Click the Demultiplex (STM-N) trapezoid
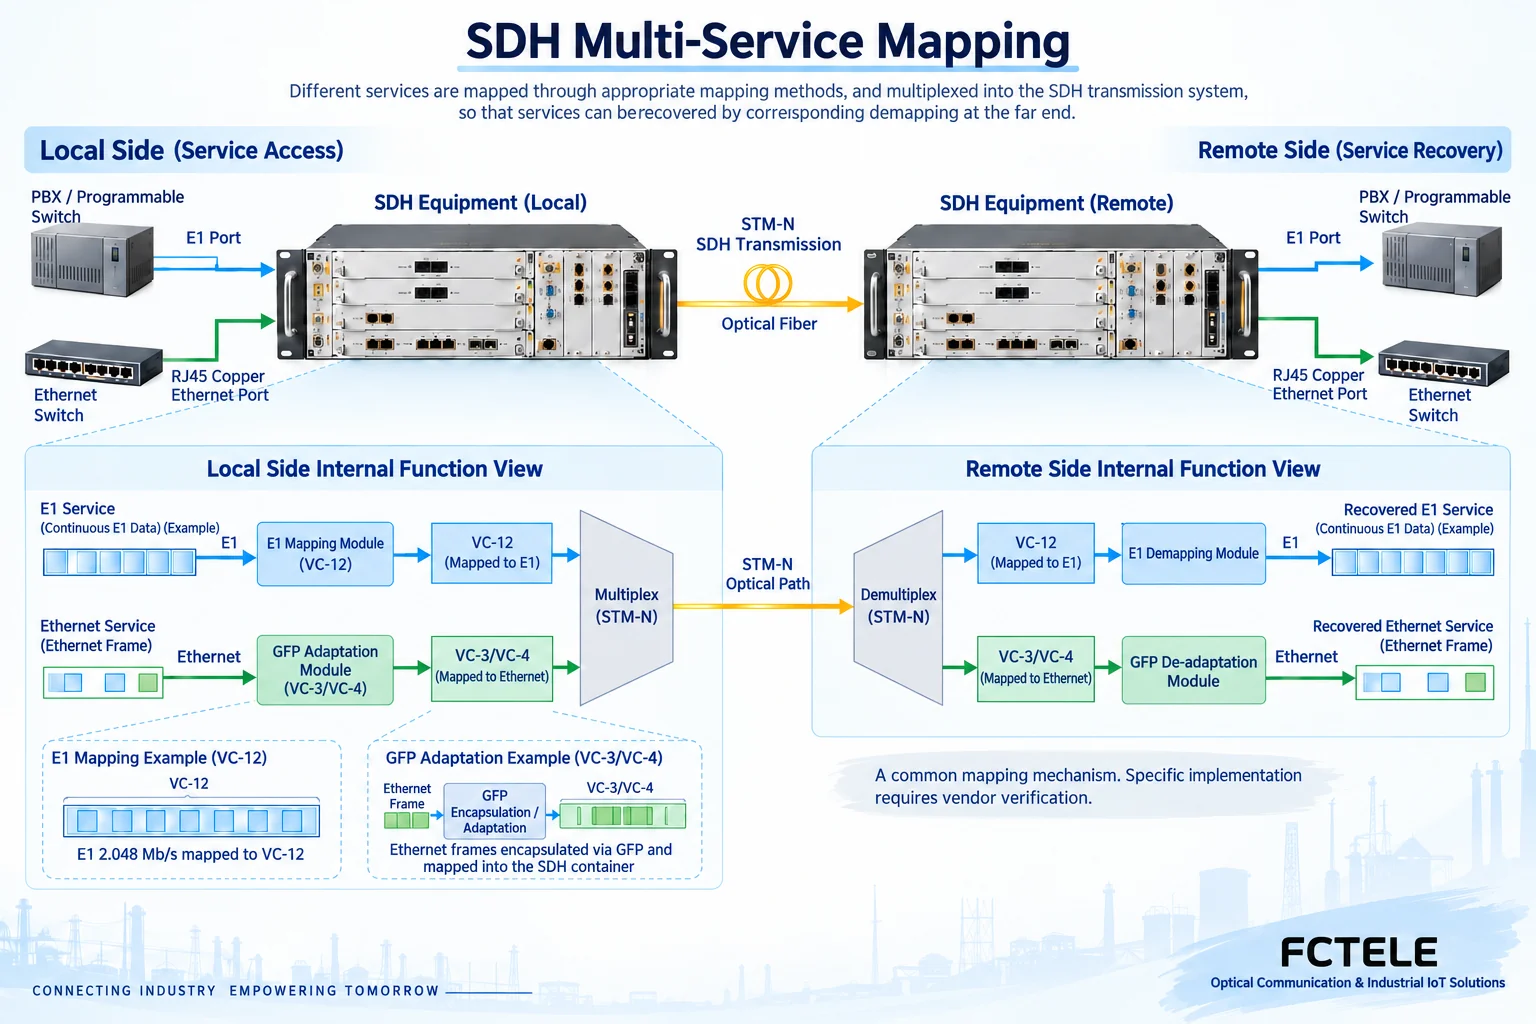 [898, 608]
